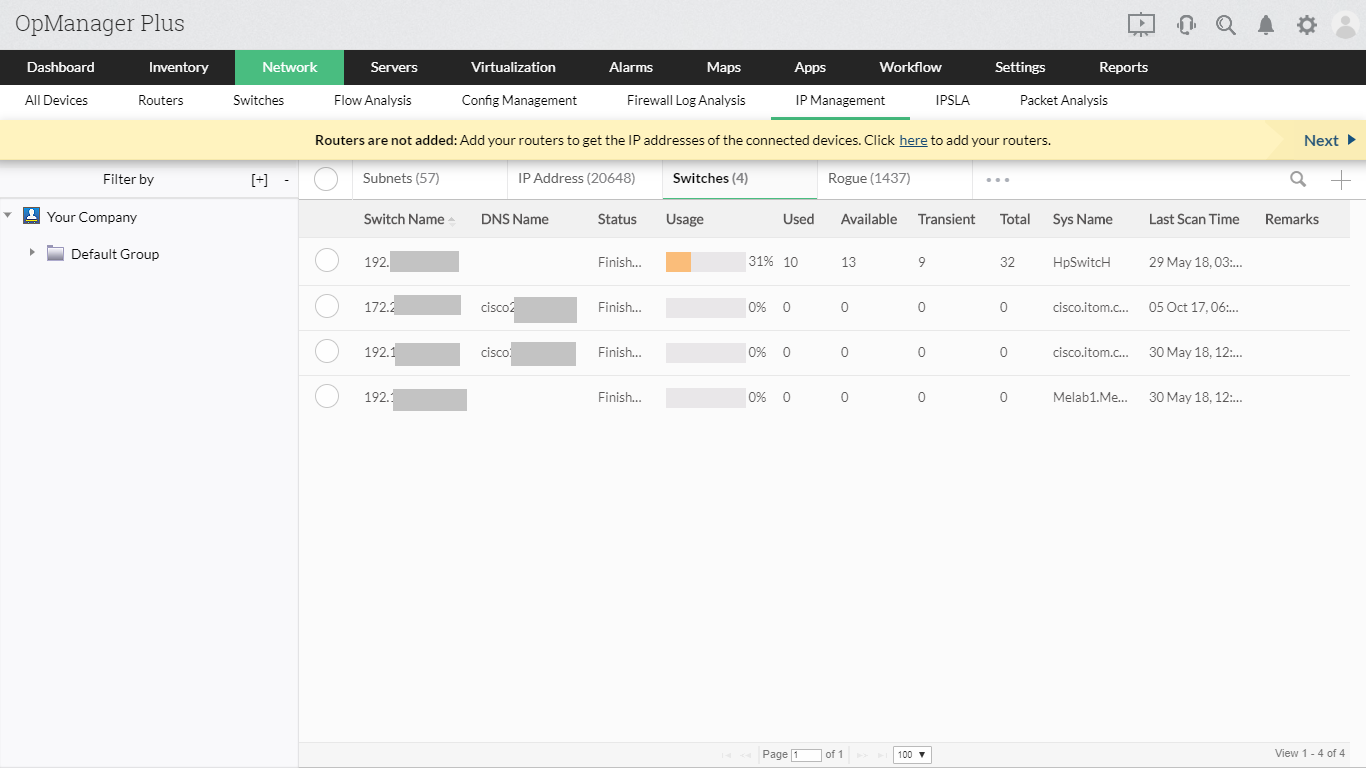
Task: Open the Flow Analysis sub-menu
Action: tap(373, 100)
